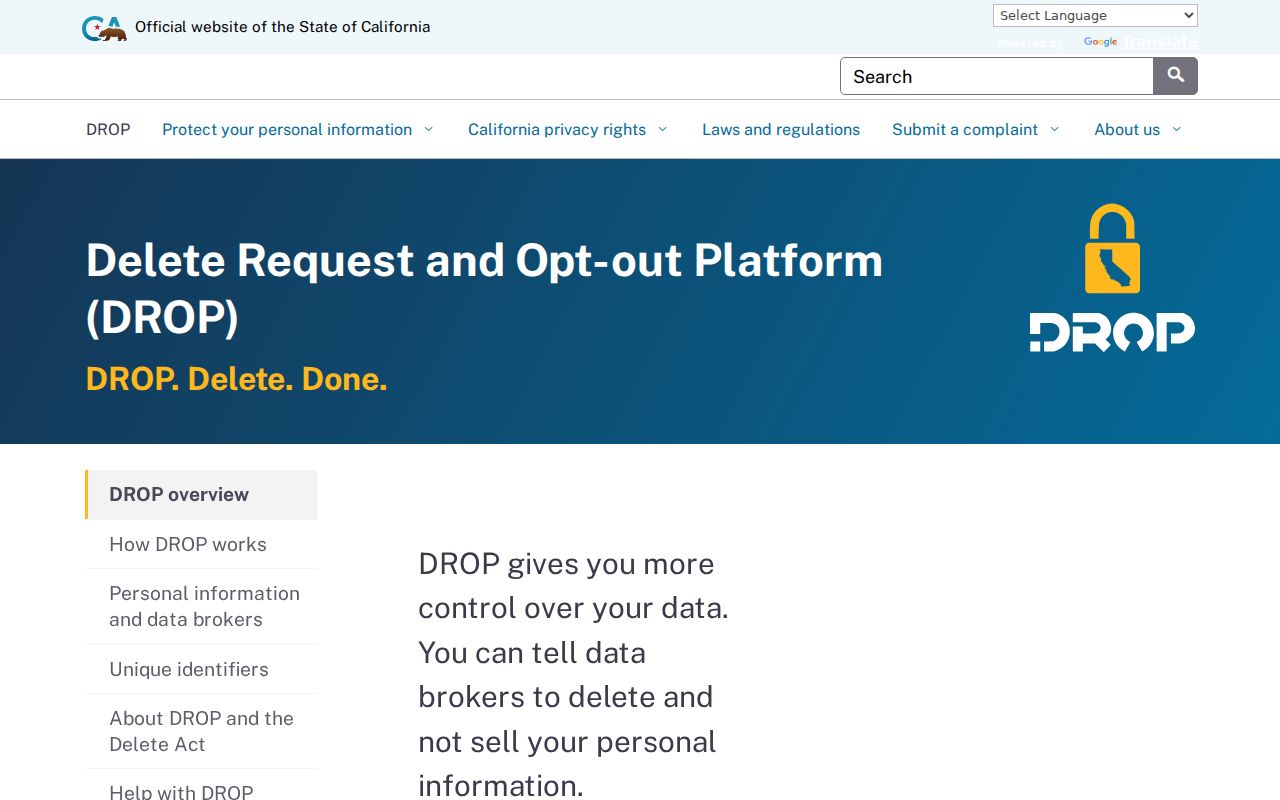Screen dimensions: 1280x800
Task: Open Unique identifiers page
Action: [201, 669]
